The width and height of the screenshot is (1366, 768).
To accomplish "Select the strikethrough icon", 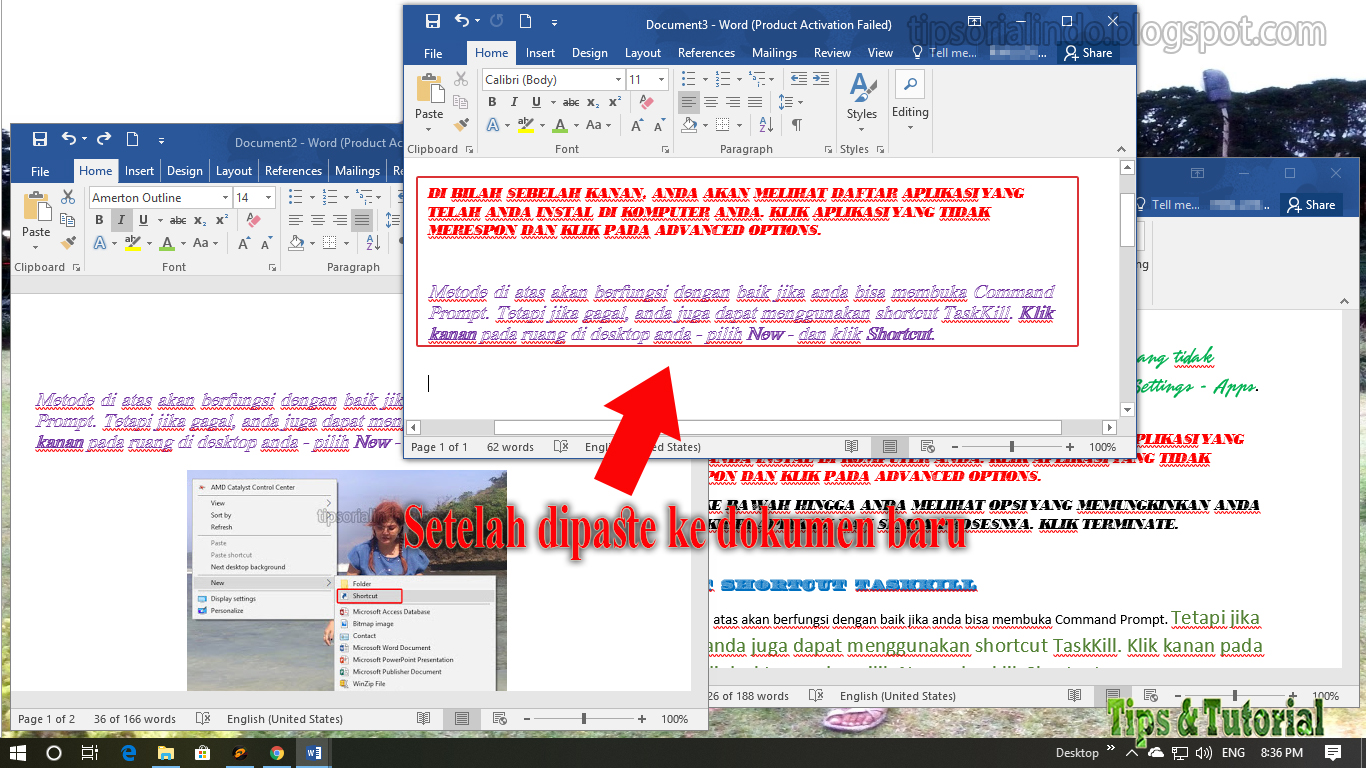I will [571, 102].
